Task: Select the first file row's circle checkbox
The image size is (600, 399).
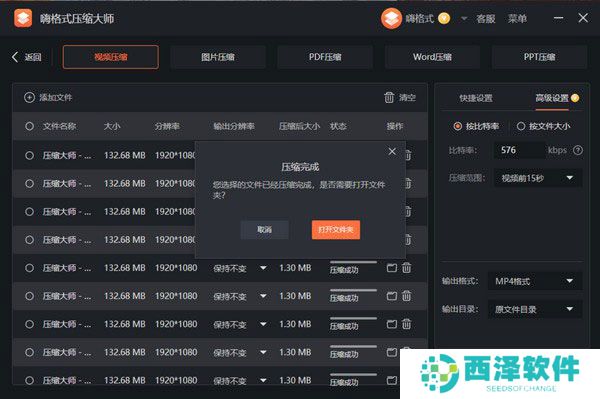Action: point(29,155)
